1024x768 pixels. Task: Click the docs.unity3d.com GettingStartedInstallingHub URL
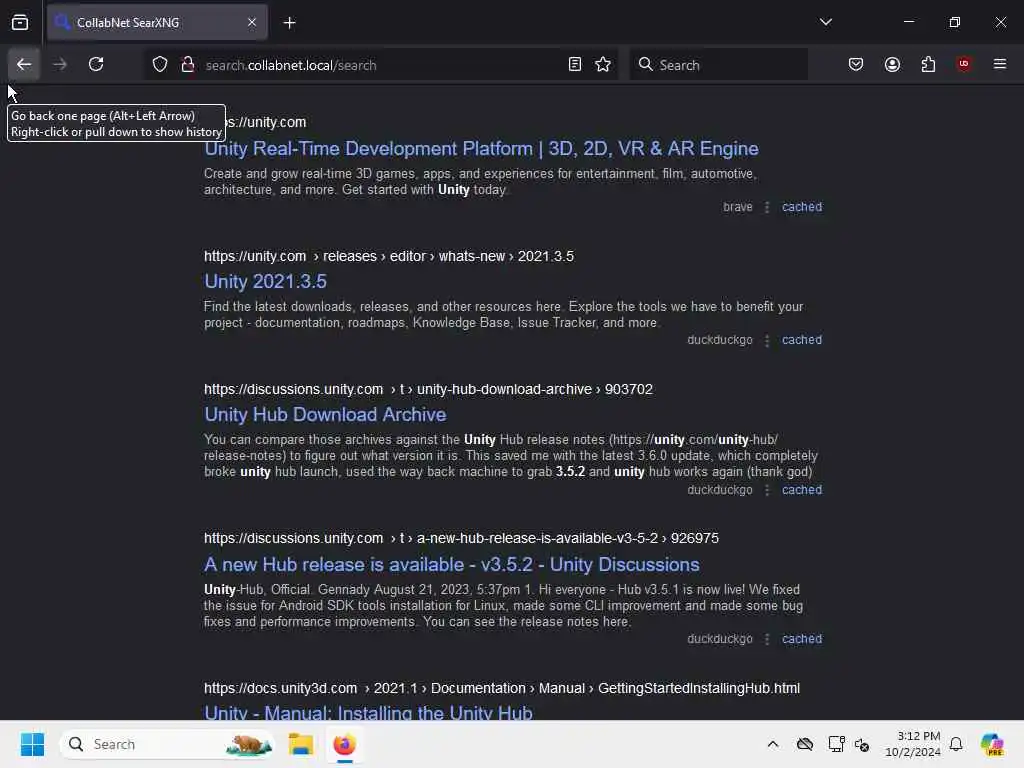tap(502, 688)
